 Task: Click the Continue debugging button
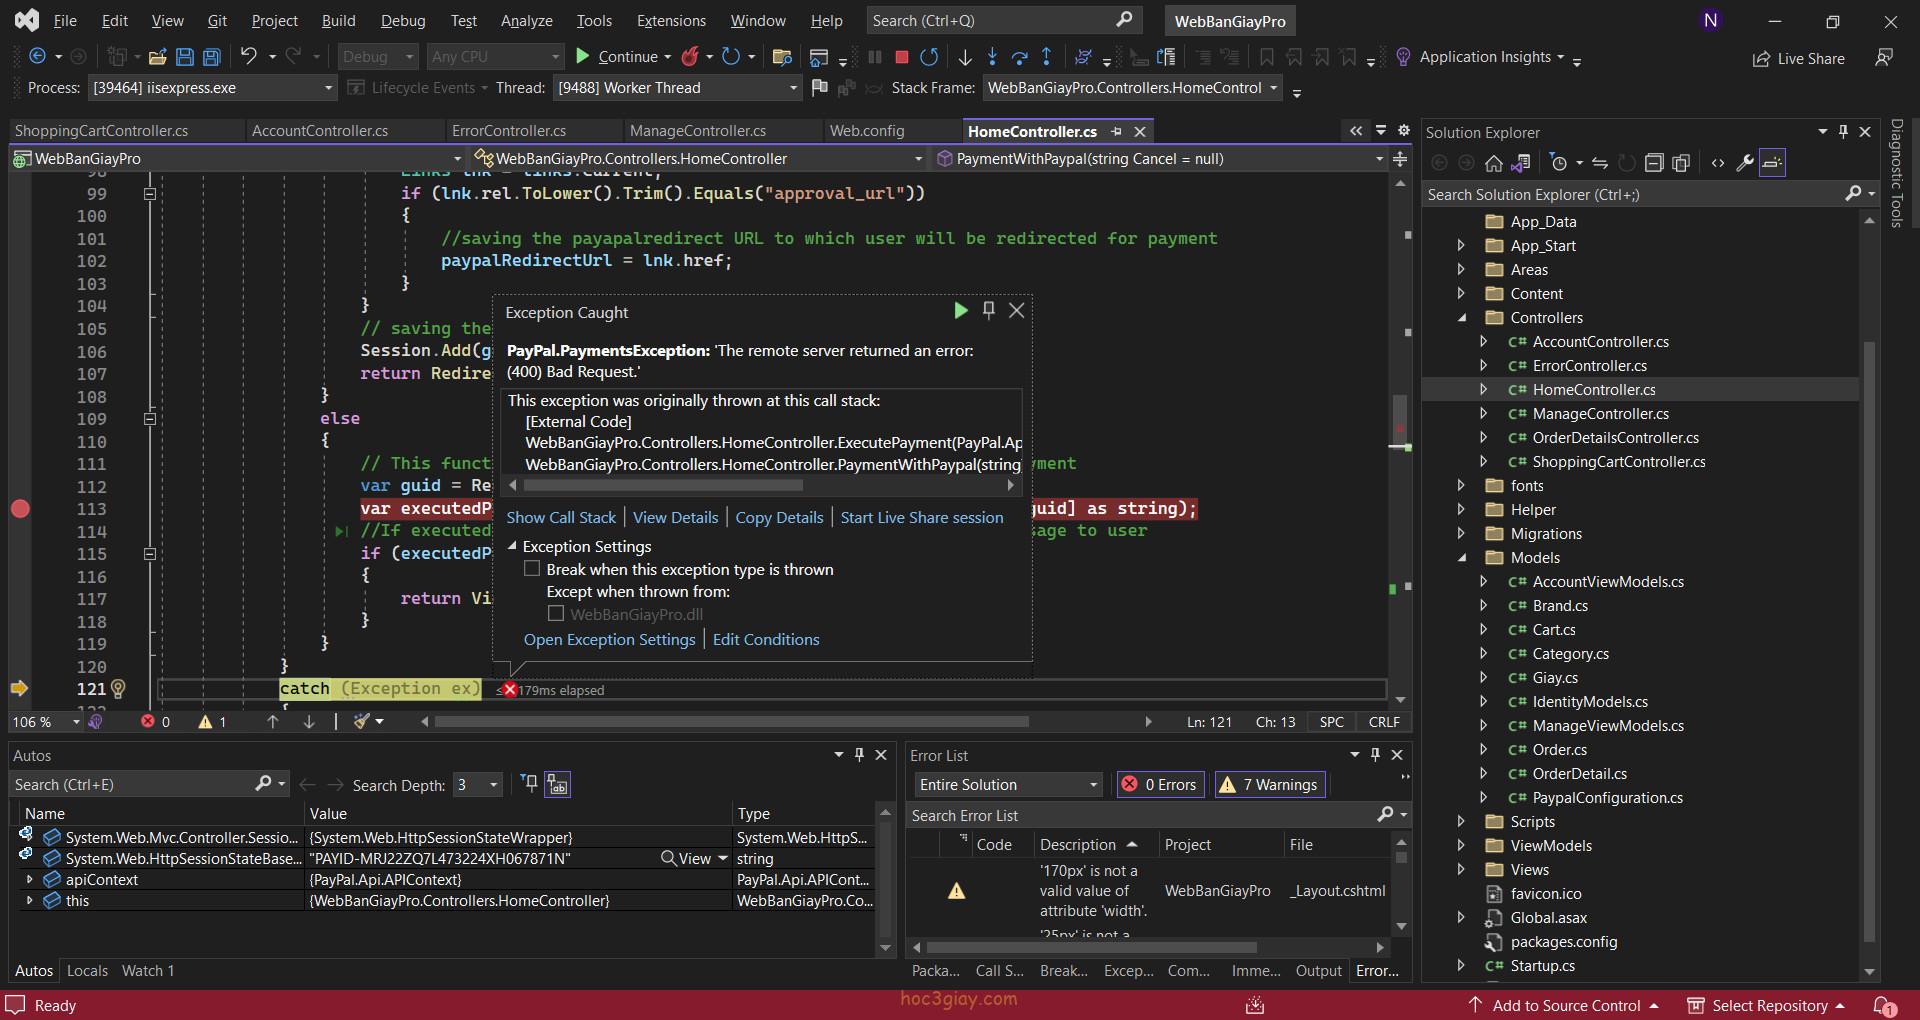(x=616, y=57)
